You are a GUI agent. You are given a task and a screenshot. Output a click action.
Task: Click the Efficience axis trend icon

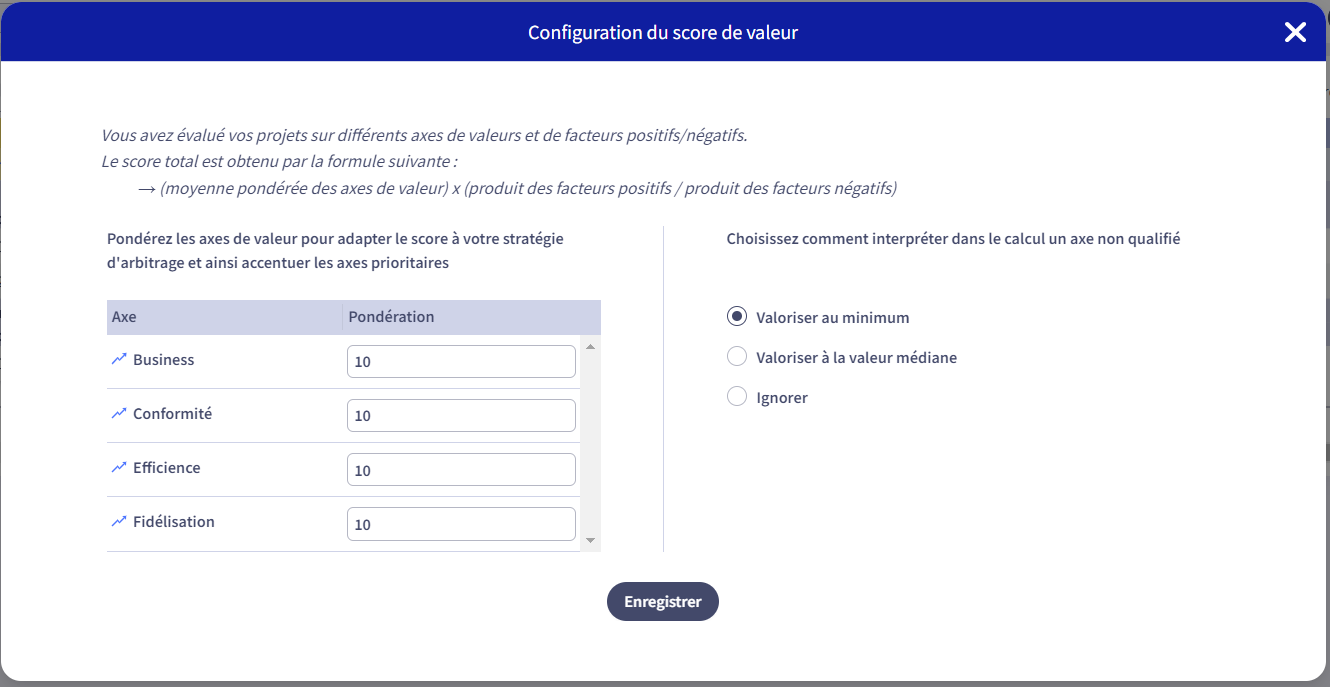[119, 467]
